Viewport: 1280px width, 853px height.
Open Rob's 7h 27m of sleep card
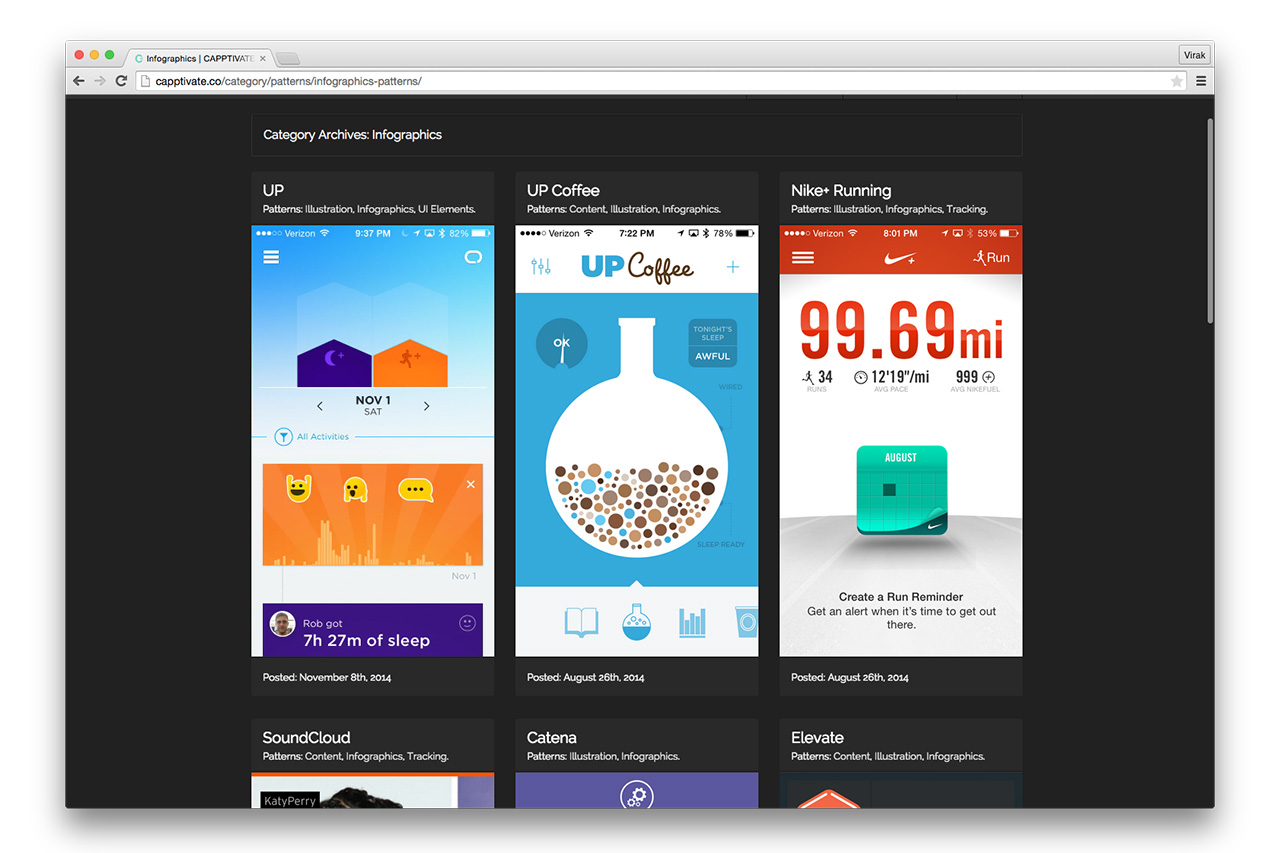pos(373,630)
